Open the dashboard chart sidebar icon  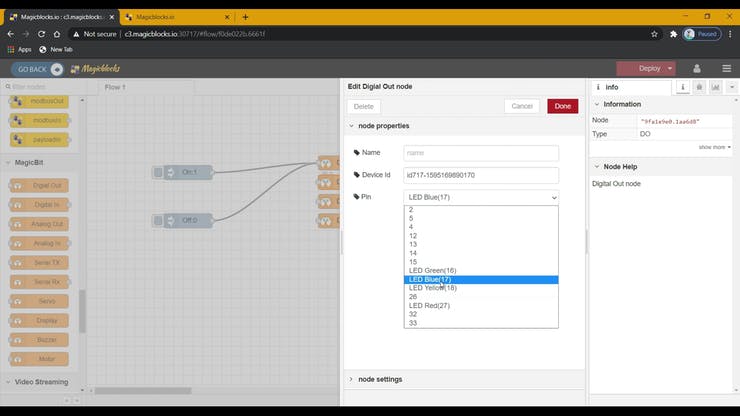coord(715,87)
